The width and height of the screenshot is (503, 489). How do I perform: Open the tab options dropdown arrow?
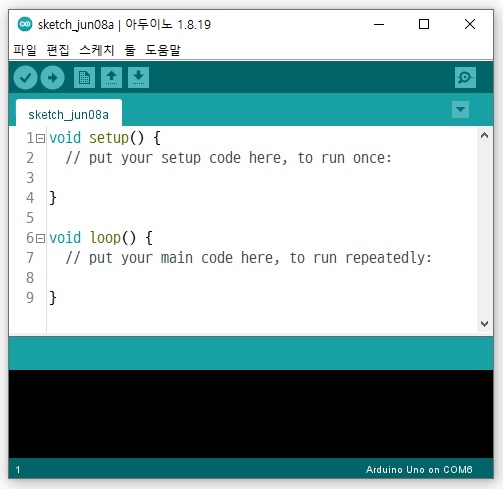pyautogui.click(x=460, y=109)
